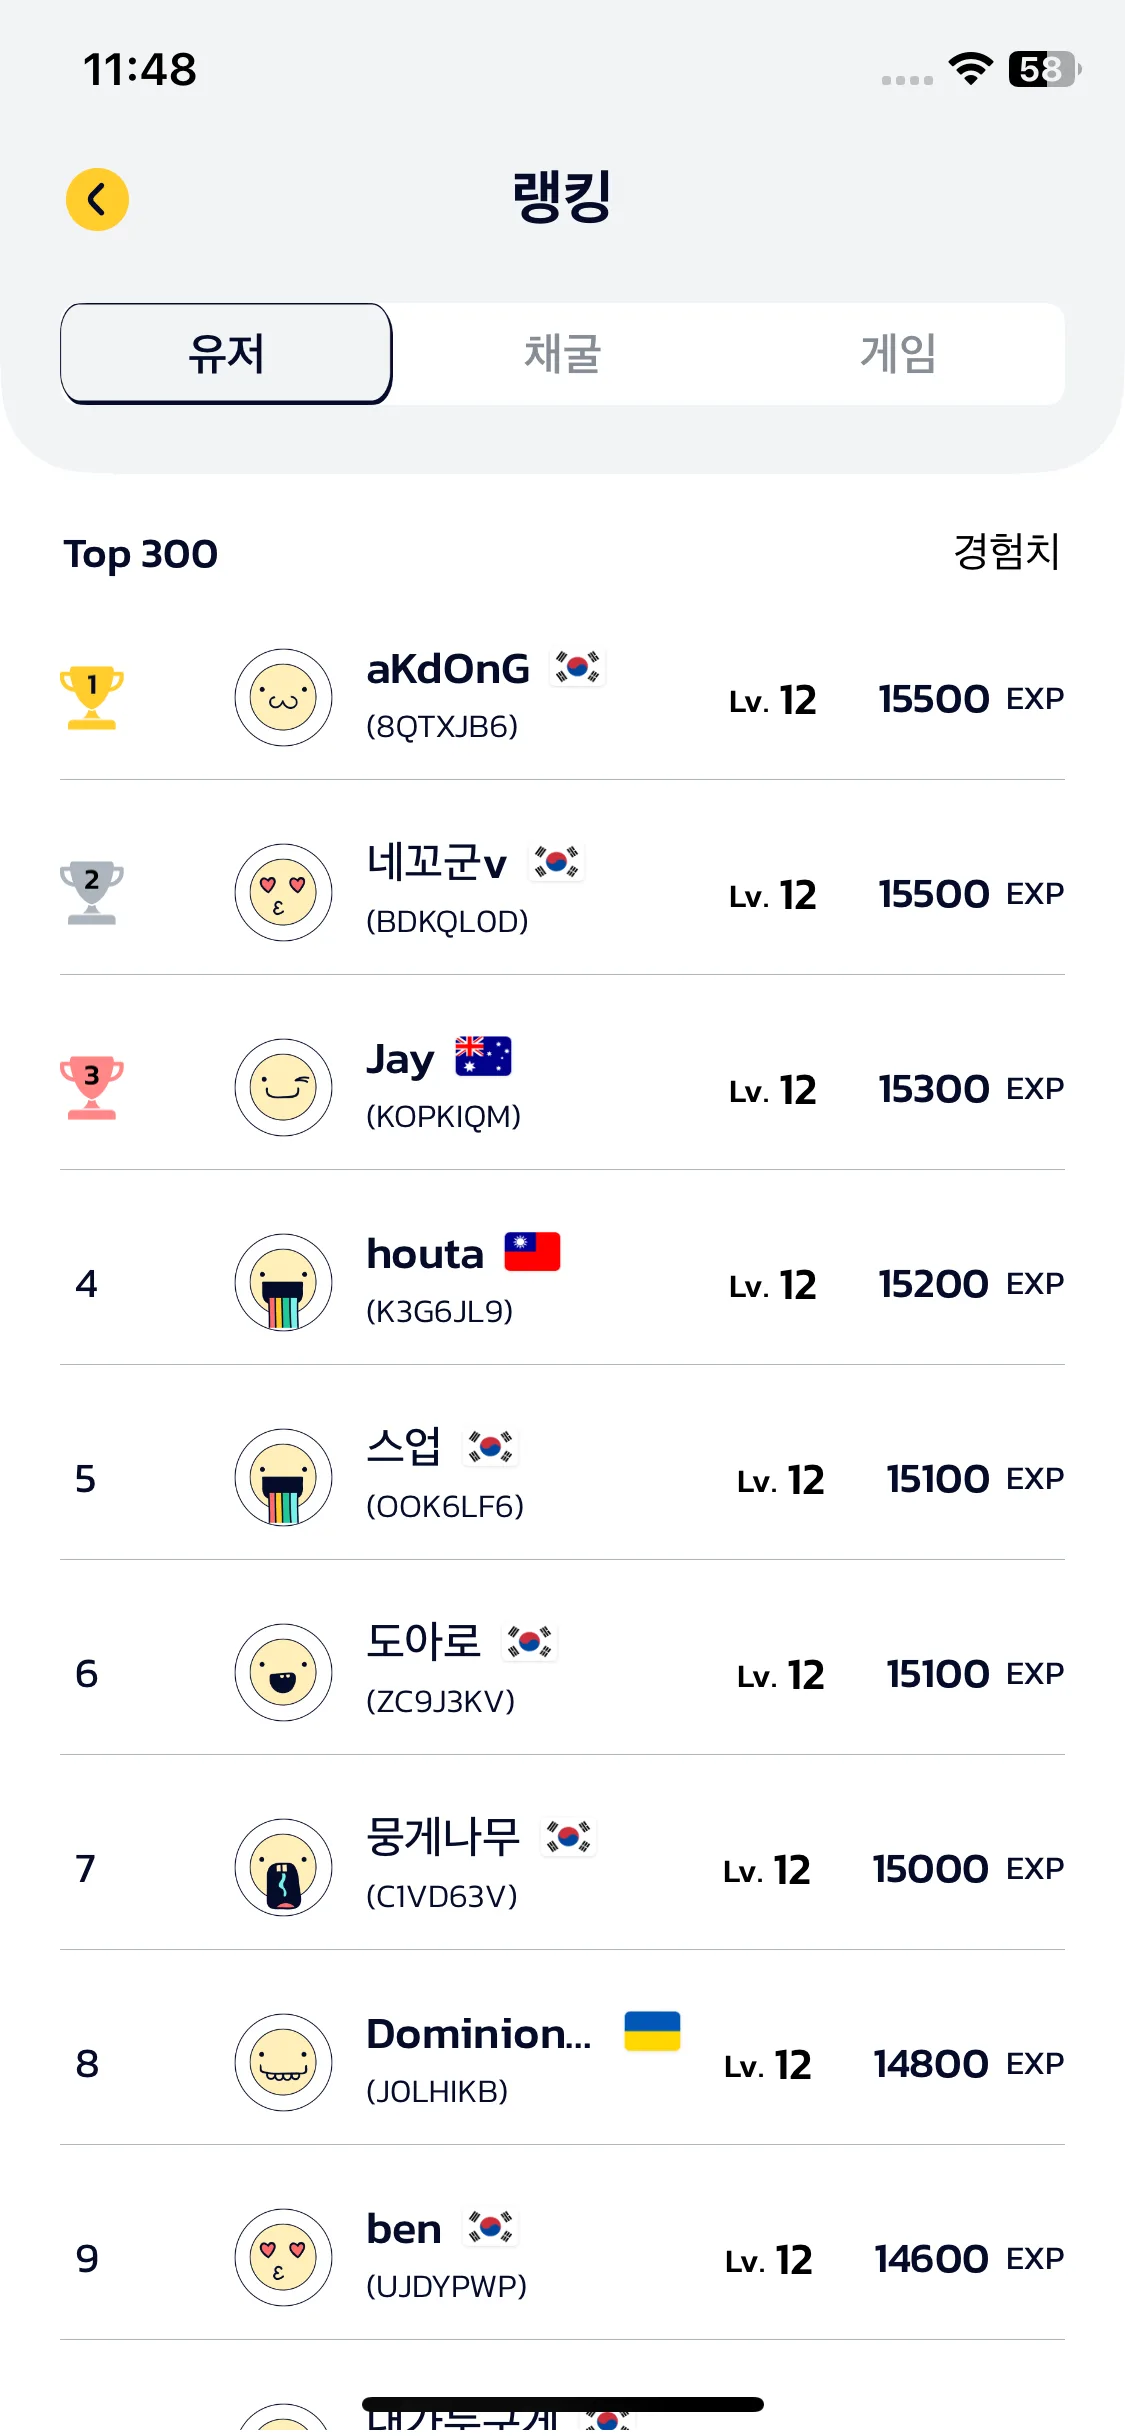Select the 유저 tab
Screen dimensions: 1125x2436
[x=226, y=354]
